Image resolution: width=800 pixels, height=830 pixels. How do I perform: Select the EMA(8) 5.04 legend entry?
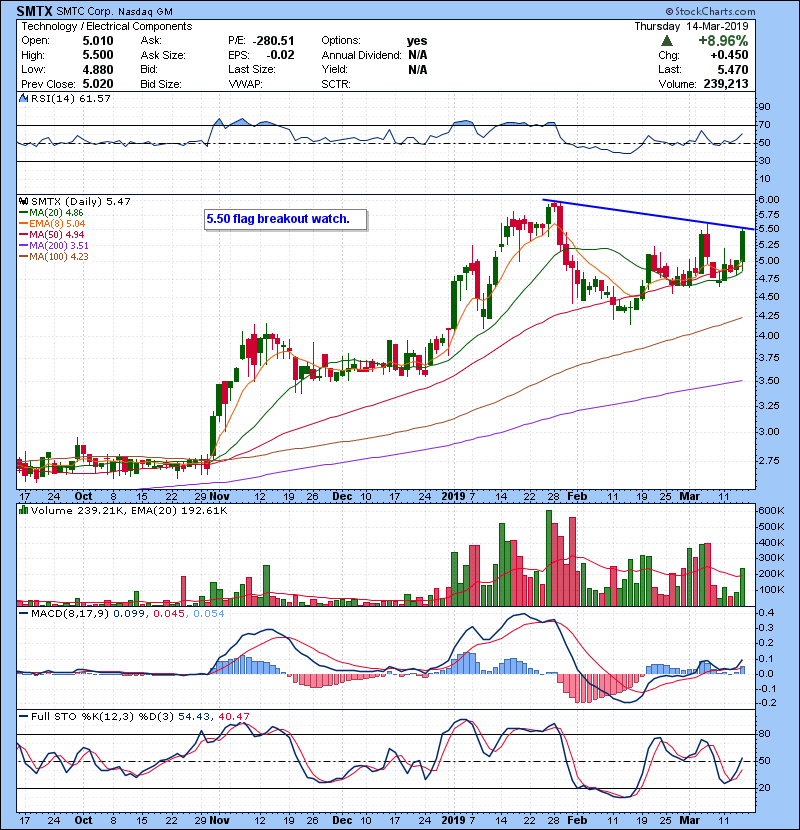52,223
